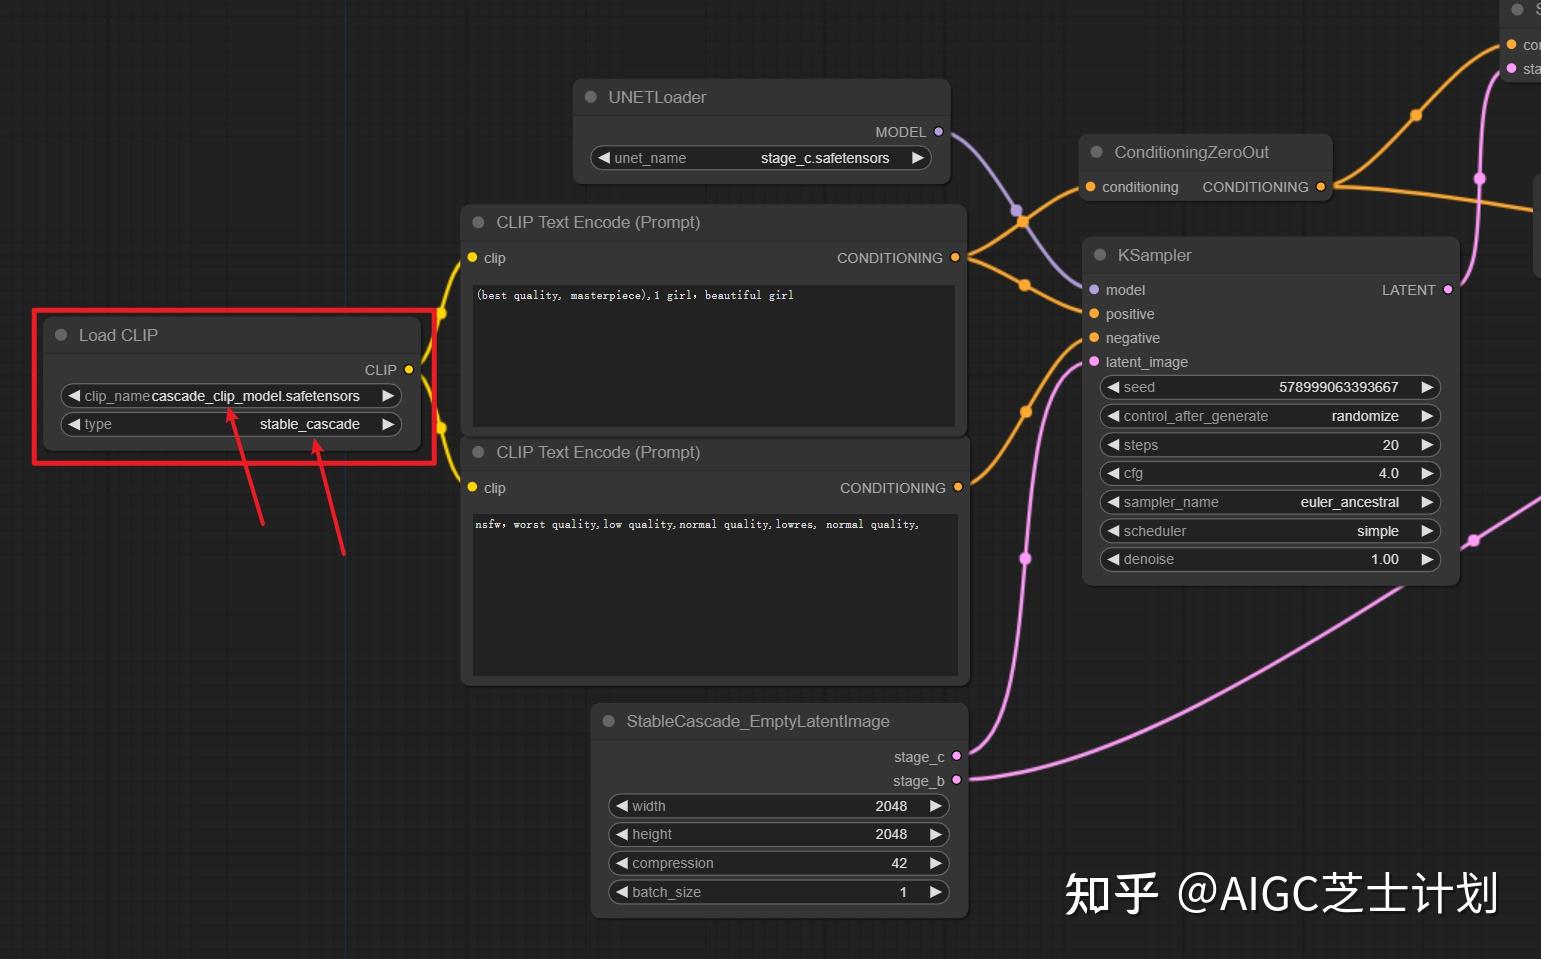Click the latent_image input dot on KSampler
The height and width of the screenshot is (959, 1541).
pos(1094,362)
